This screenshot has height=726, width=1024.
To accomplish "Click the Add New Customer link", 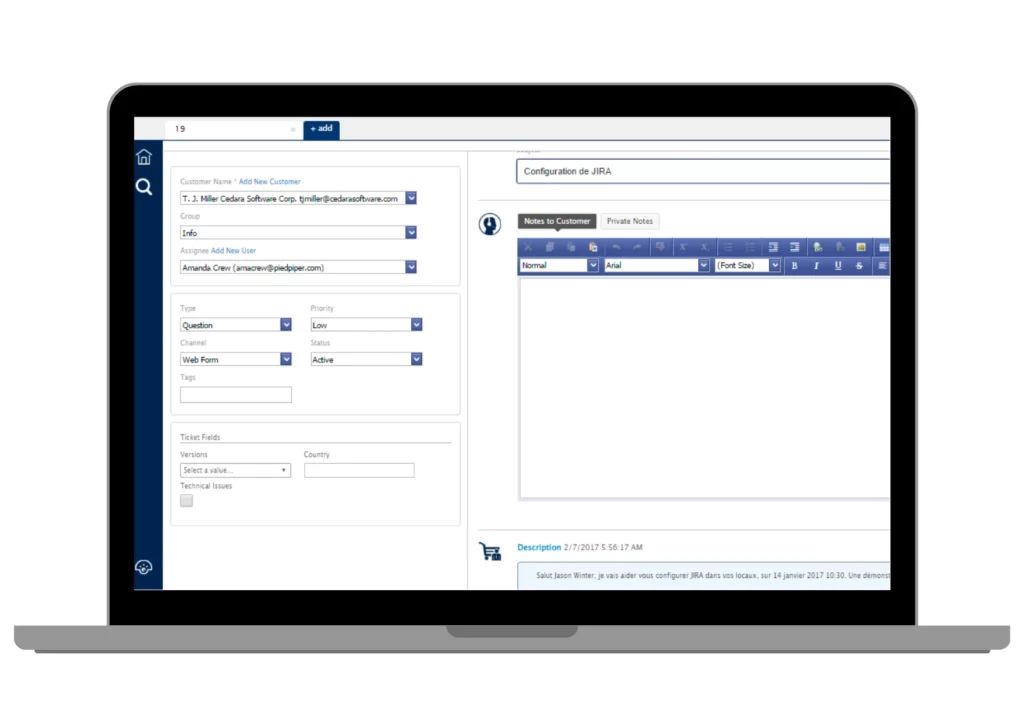I will [x=269, y=181].
